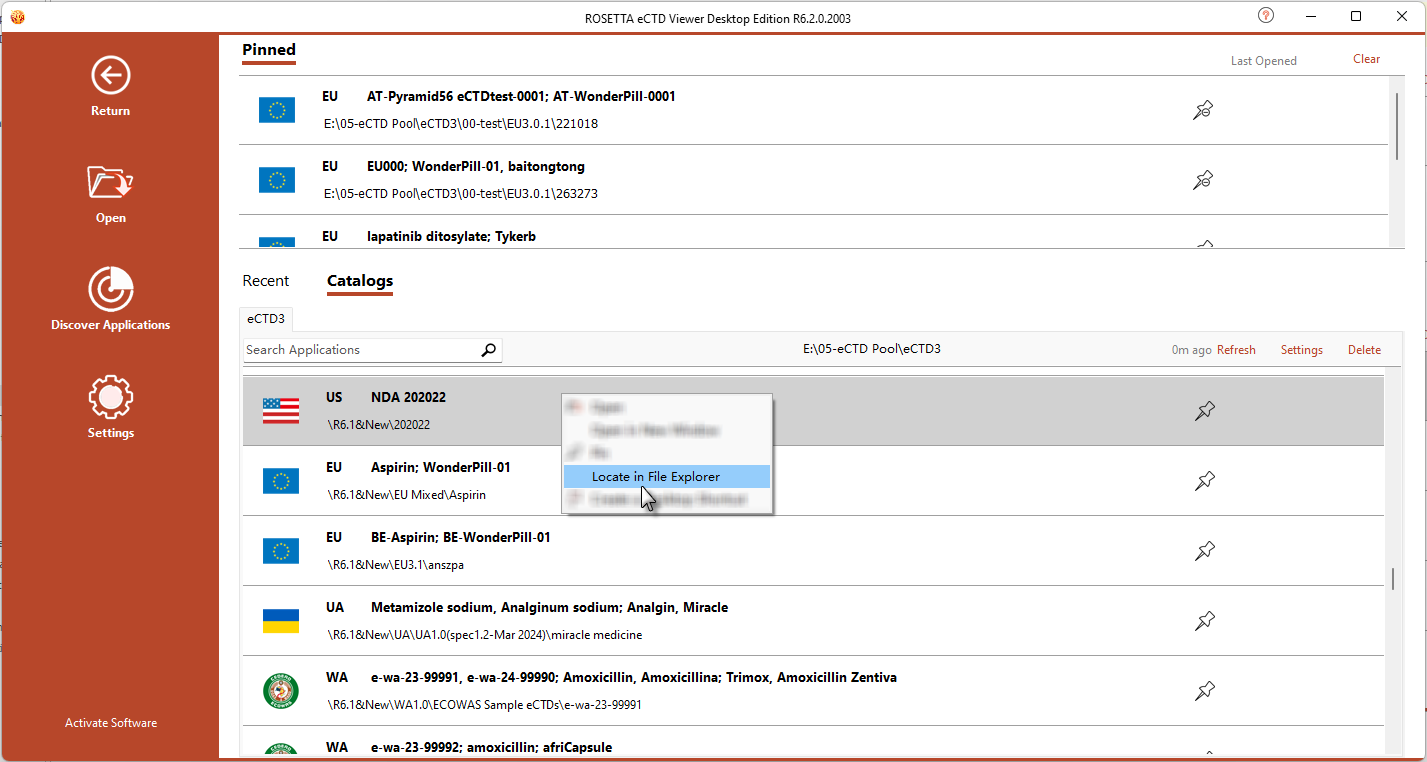Click path \R6.1&New\202022
The height and width of the screenshot is (762, 1427).
point(378,424)
